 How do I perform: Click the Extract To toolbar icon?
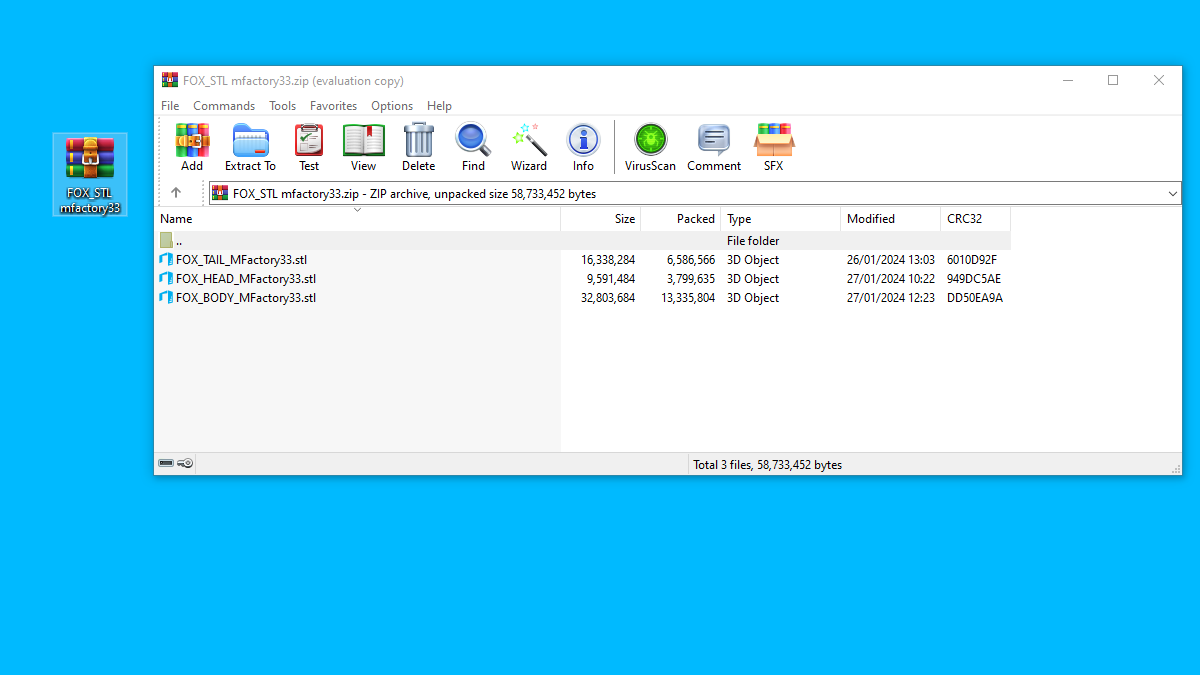pyautogui.click(x=250, y=147)
